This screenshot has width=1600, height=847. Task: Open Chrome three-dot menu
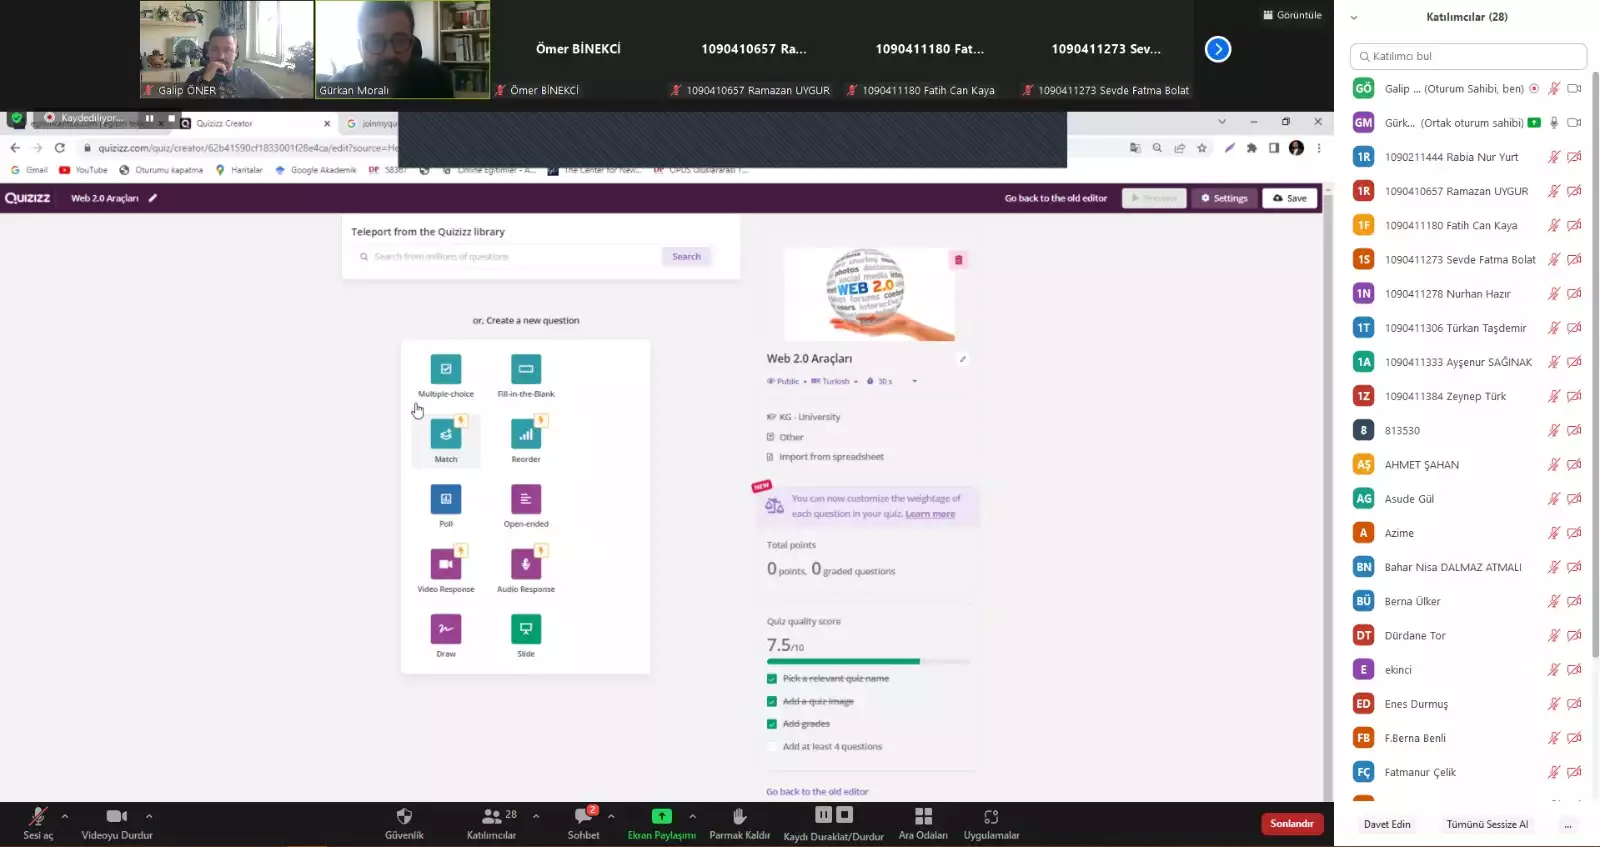tap(1319, 148)
